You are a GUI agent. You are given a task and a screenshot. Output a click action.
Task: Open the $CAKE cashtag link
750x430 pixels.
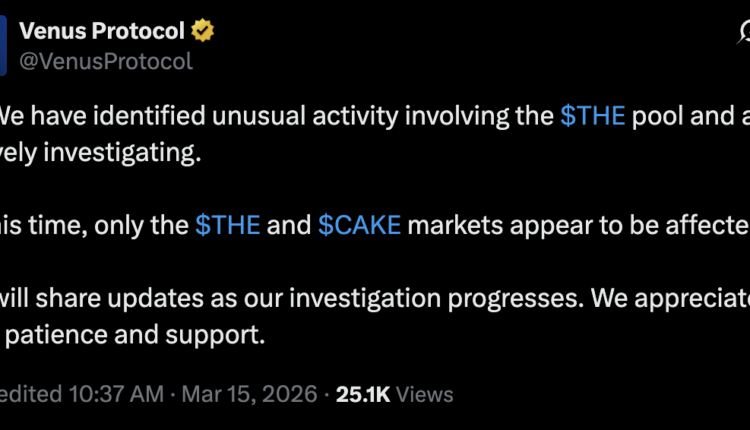tap(359, 224)
